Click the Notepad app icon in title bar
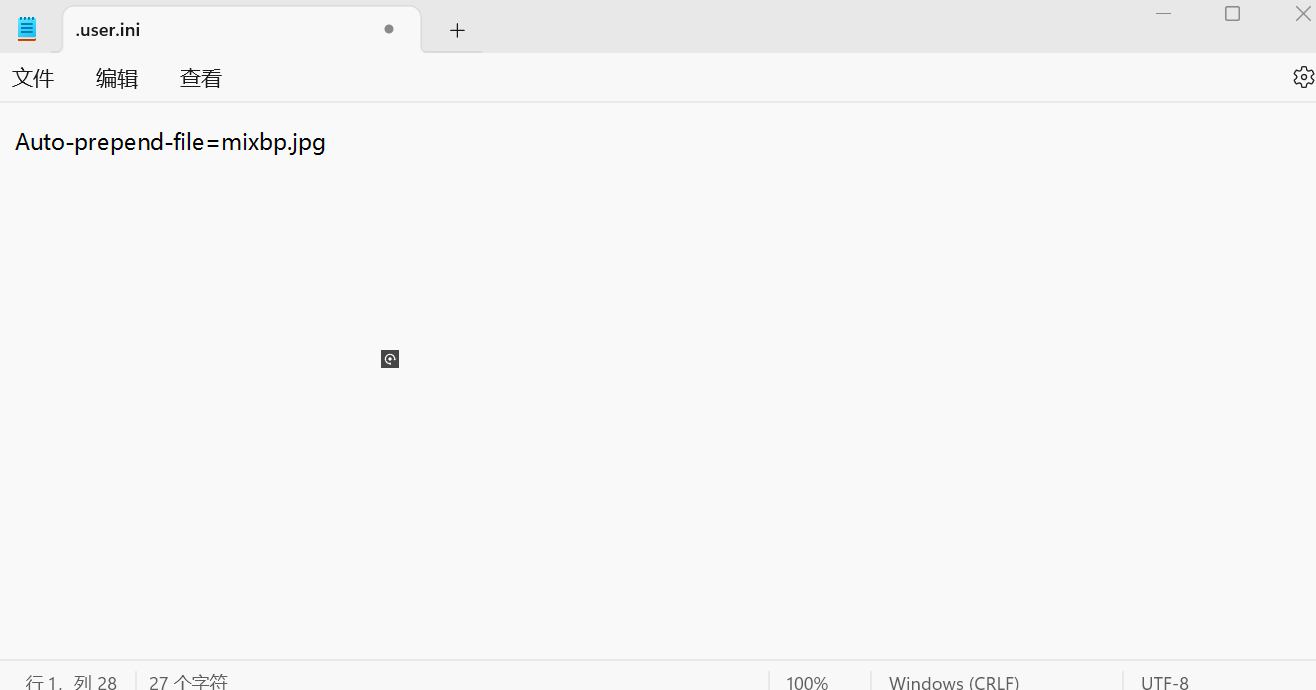1316x690 pixels. click(27, 29)
